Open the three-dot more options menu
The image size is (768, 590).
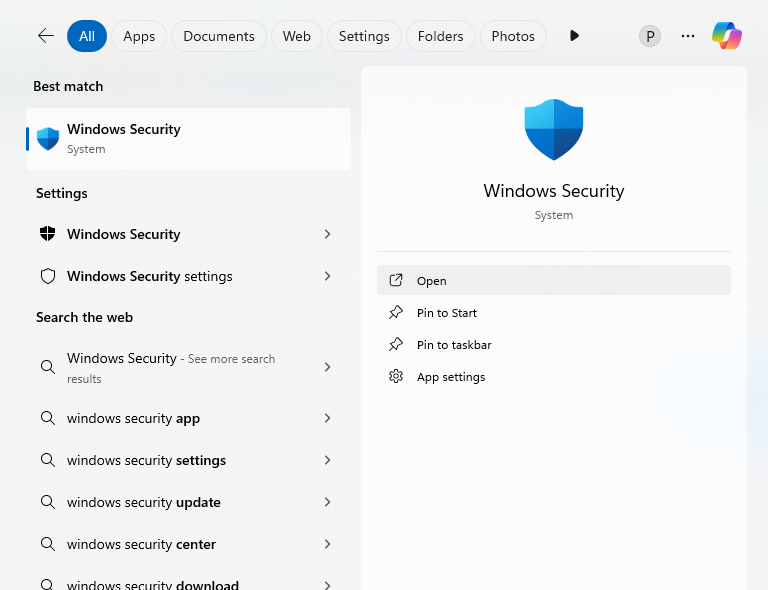coord(688,36)
